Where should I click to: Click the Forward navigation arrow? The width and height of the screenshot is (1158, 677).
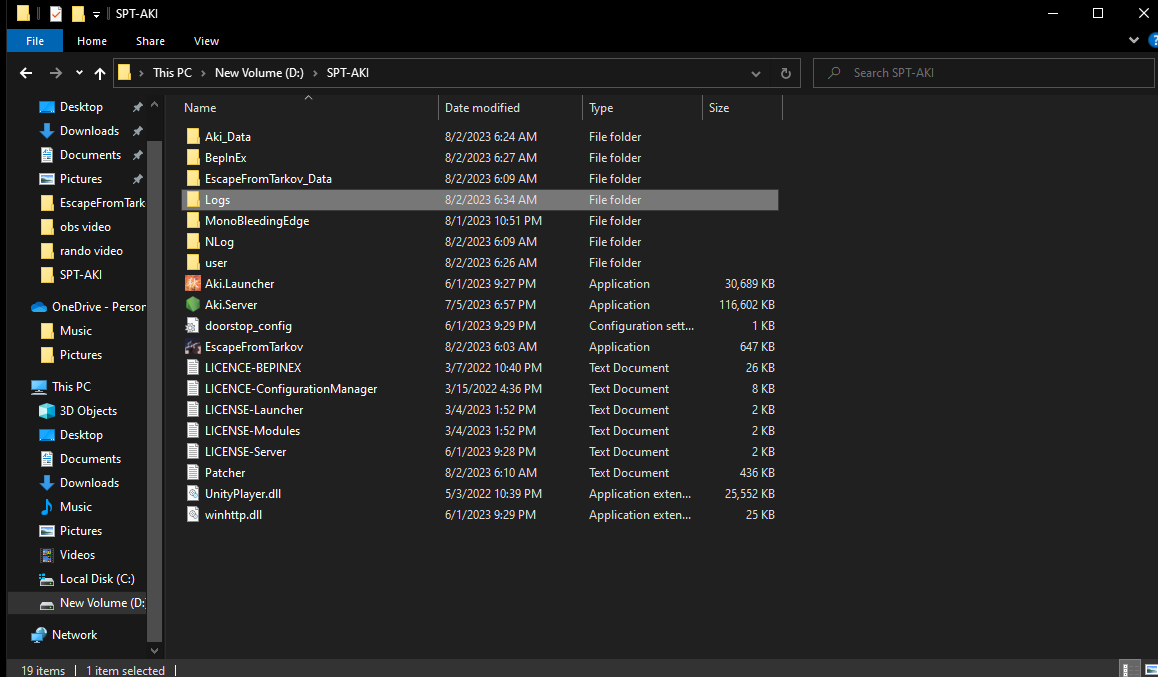[55, 73]
